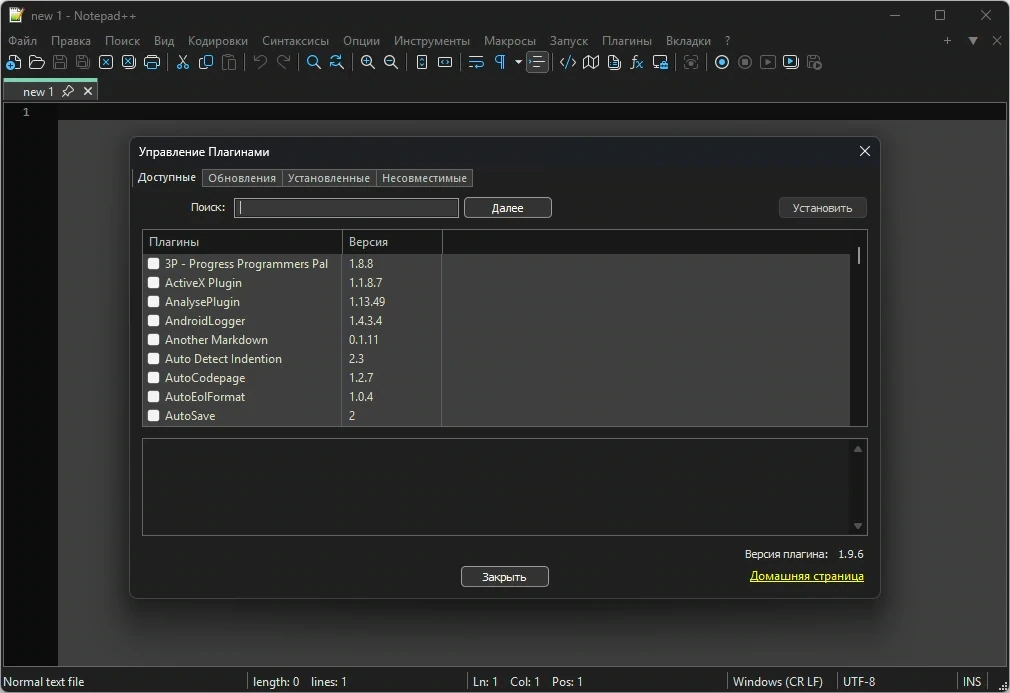Click description box scroll down arrow
Screen dimensions: 1010x693
858,526
